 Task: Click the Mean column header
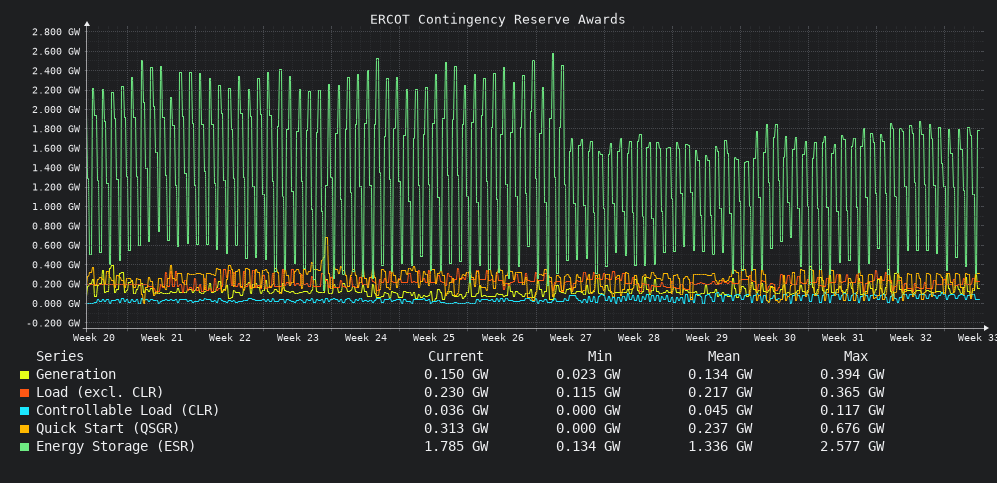point(724,357)
